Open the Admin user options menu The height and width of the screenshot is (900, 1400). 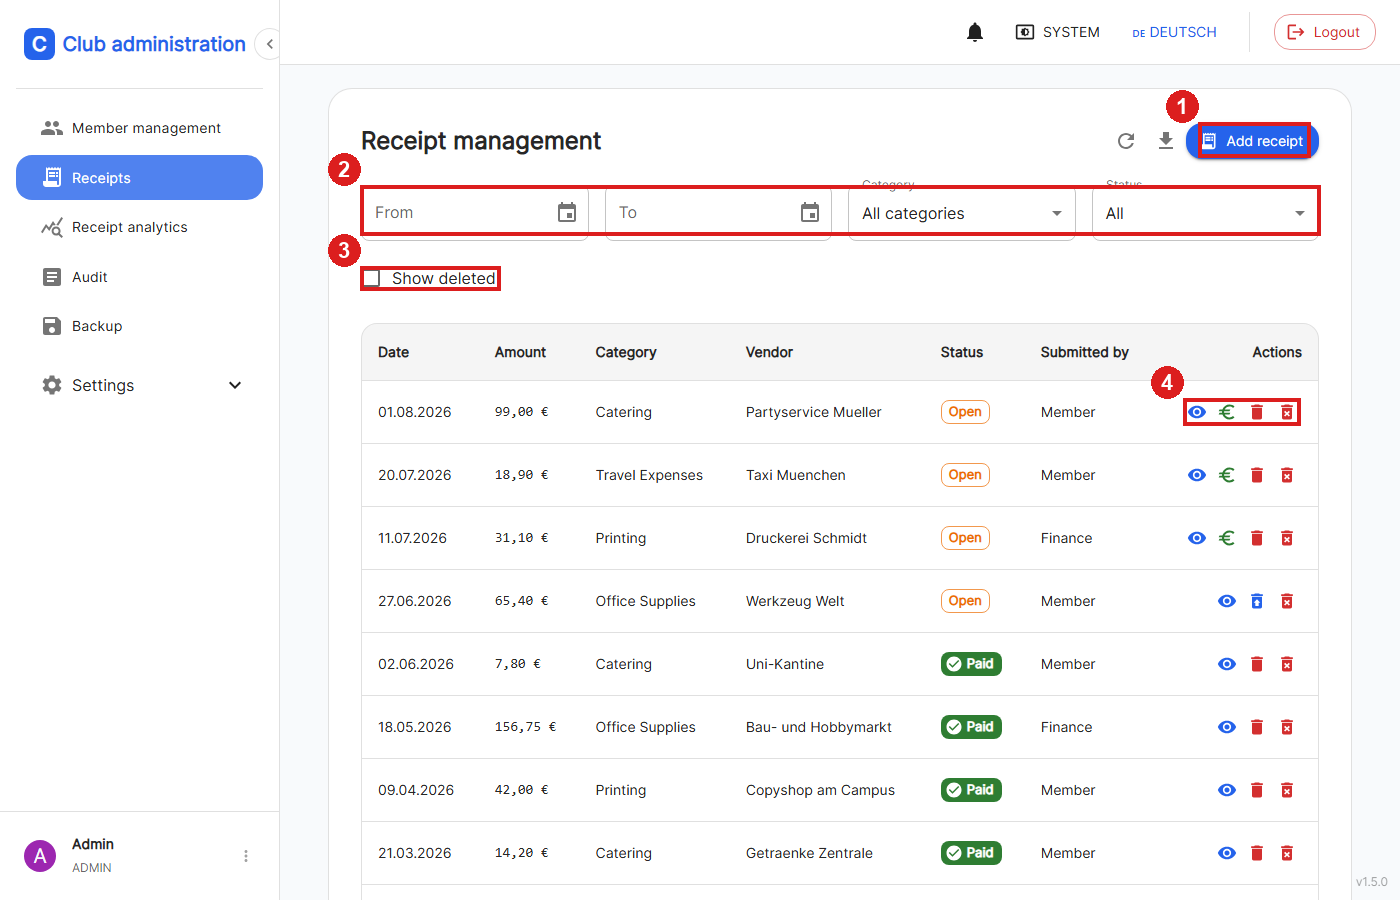(x=246, y=856)
